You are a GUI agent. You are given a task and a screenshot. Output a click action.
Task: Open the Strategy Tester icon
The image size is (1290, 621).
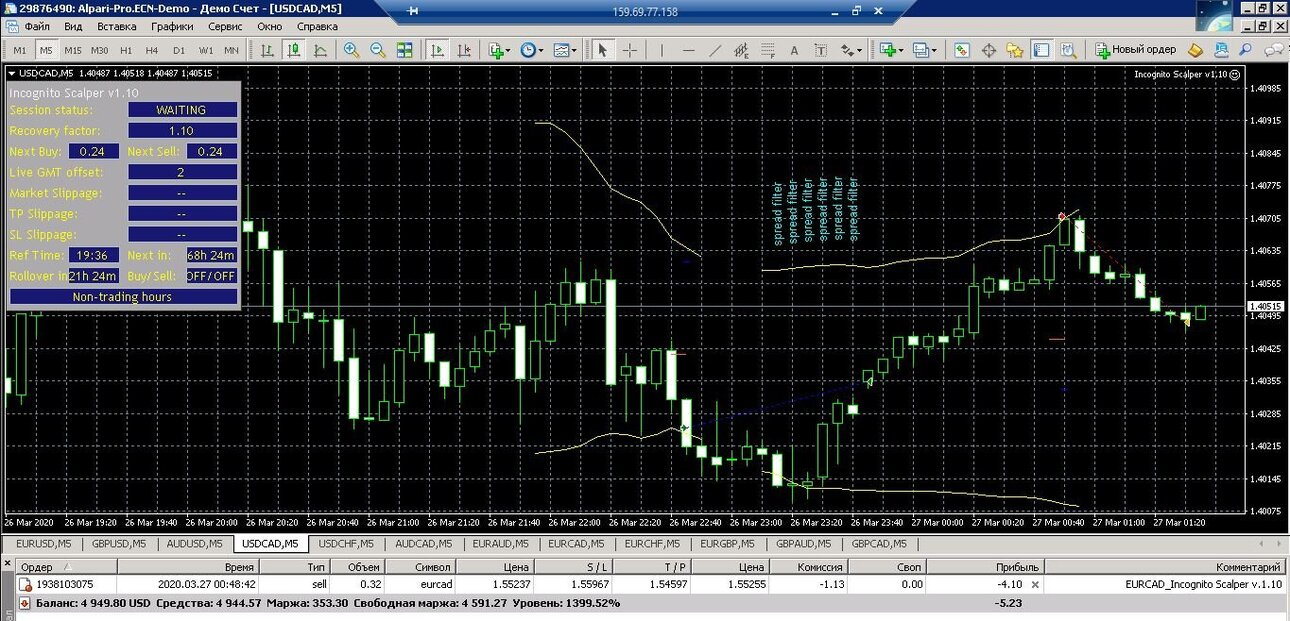tap(1067, 50)
